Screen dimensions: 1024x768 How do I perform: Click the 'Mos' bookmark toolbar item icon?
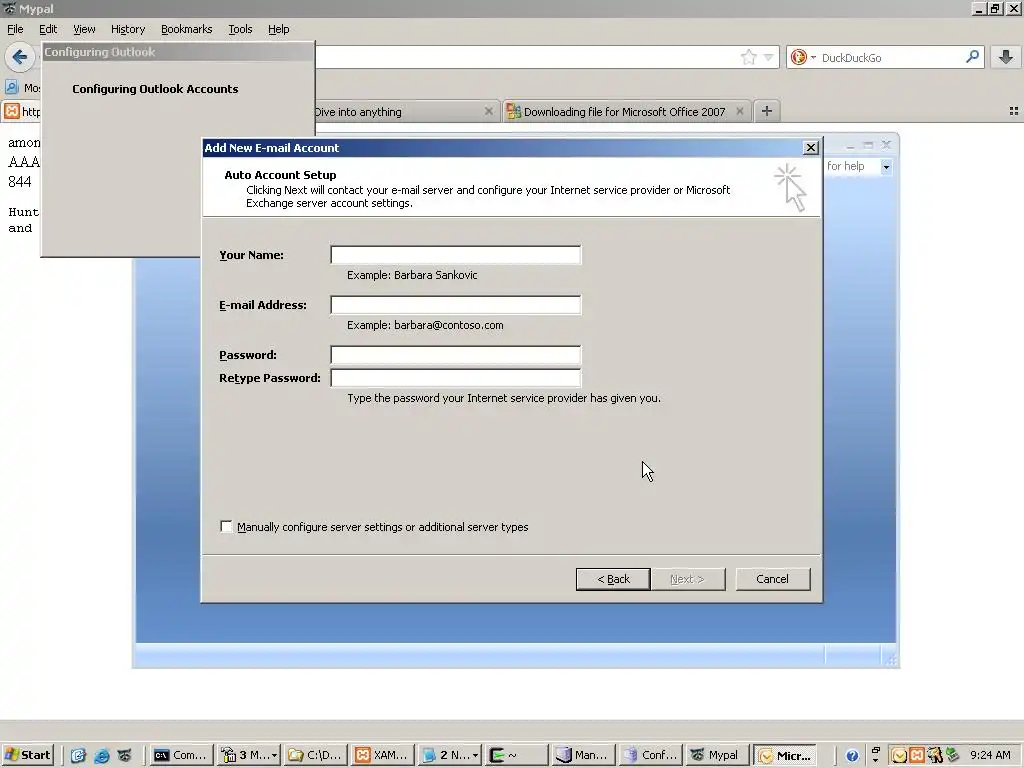(12, 87)
